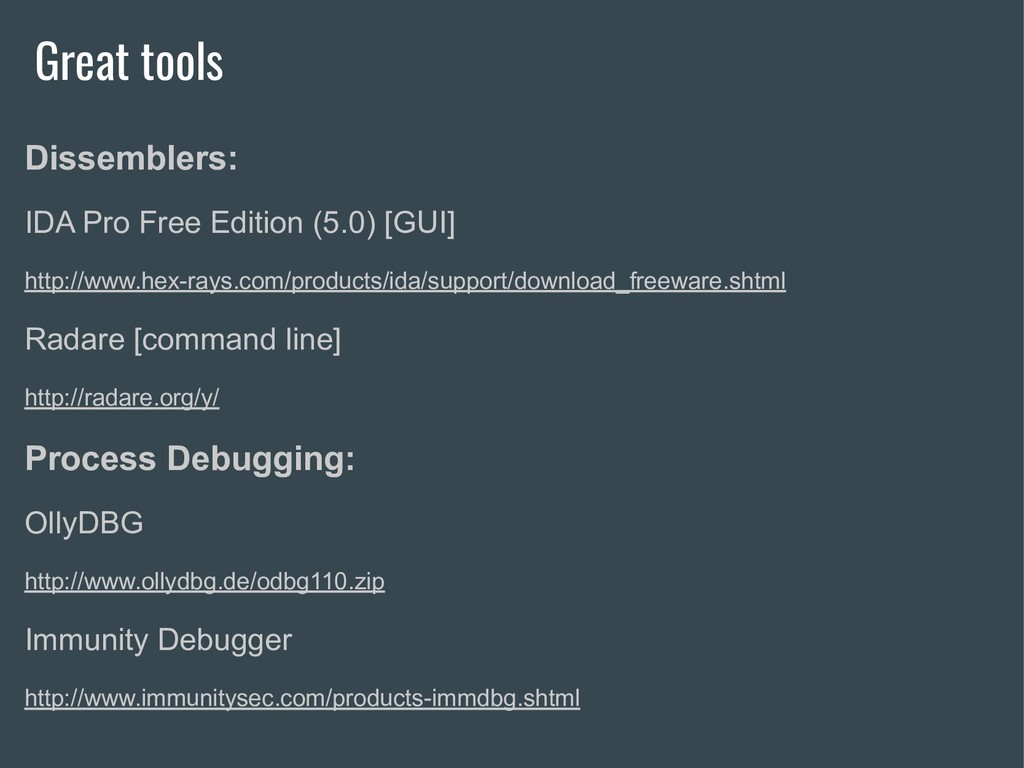Viewport: 1024px width, 768px height.
Task: Click the word "Debugging:" in the bold heading
Action: coord(261,460)
